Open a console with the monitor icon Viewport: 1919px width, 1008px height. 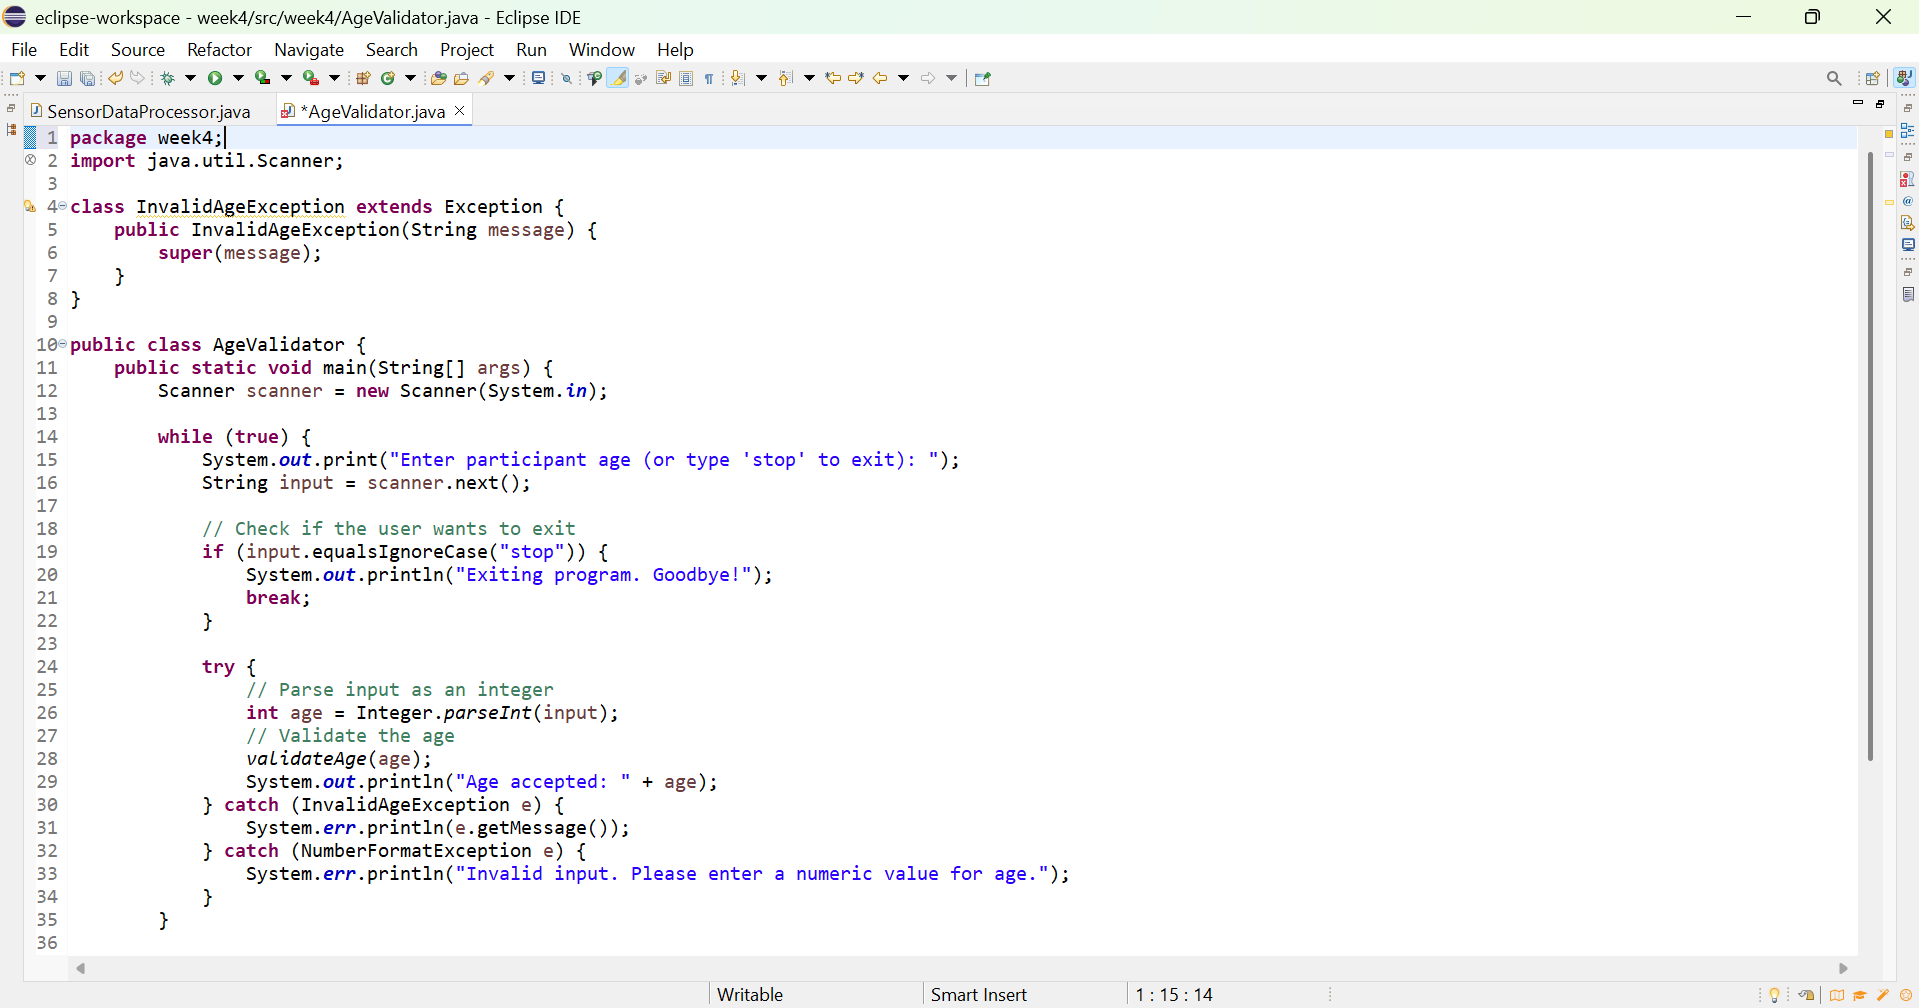pyautogui.click(x=539, y=78)
